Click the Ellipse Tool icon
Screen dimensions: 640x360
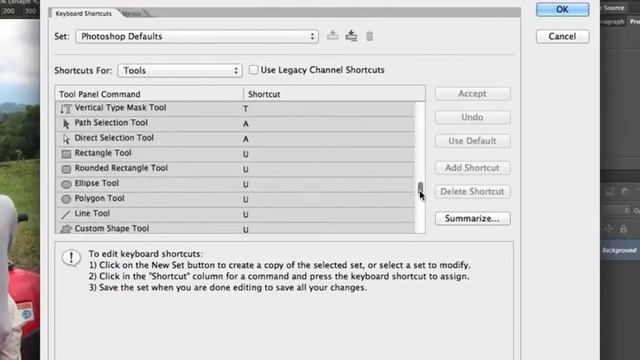[66, 184]
